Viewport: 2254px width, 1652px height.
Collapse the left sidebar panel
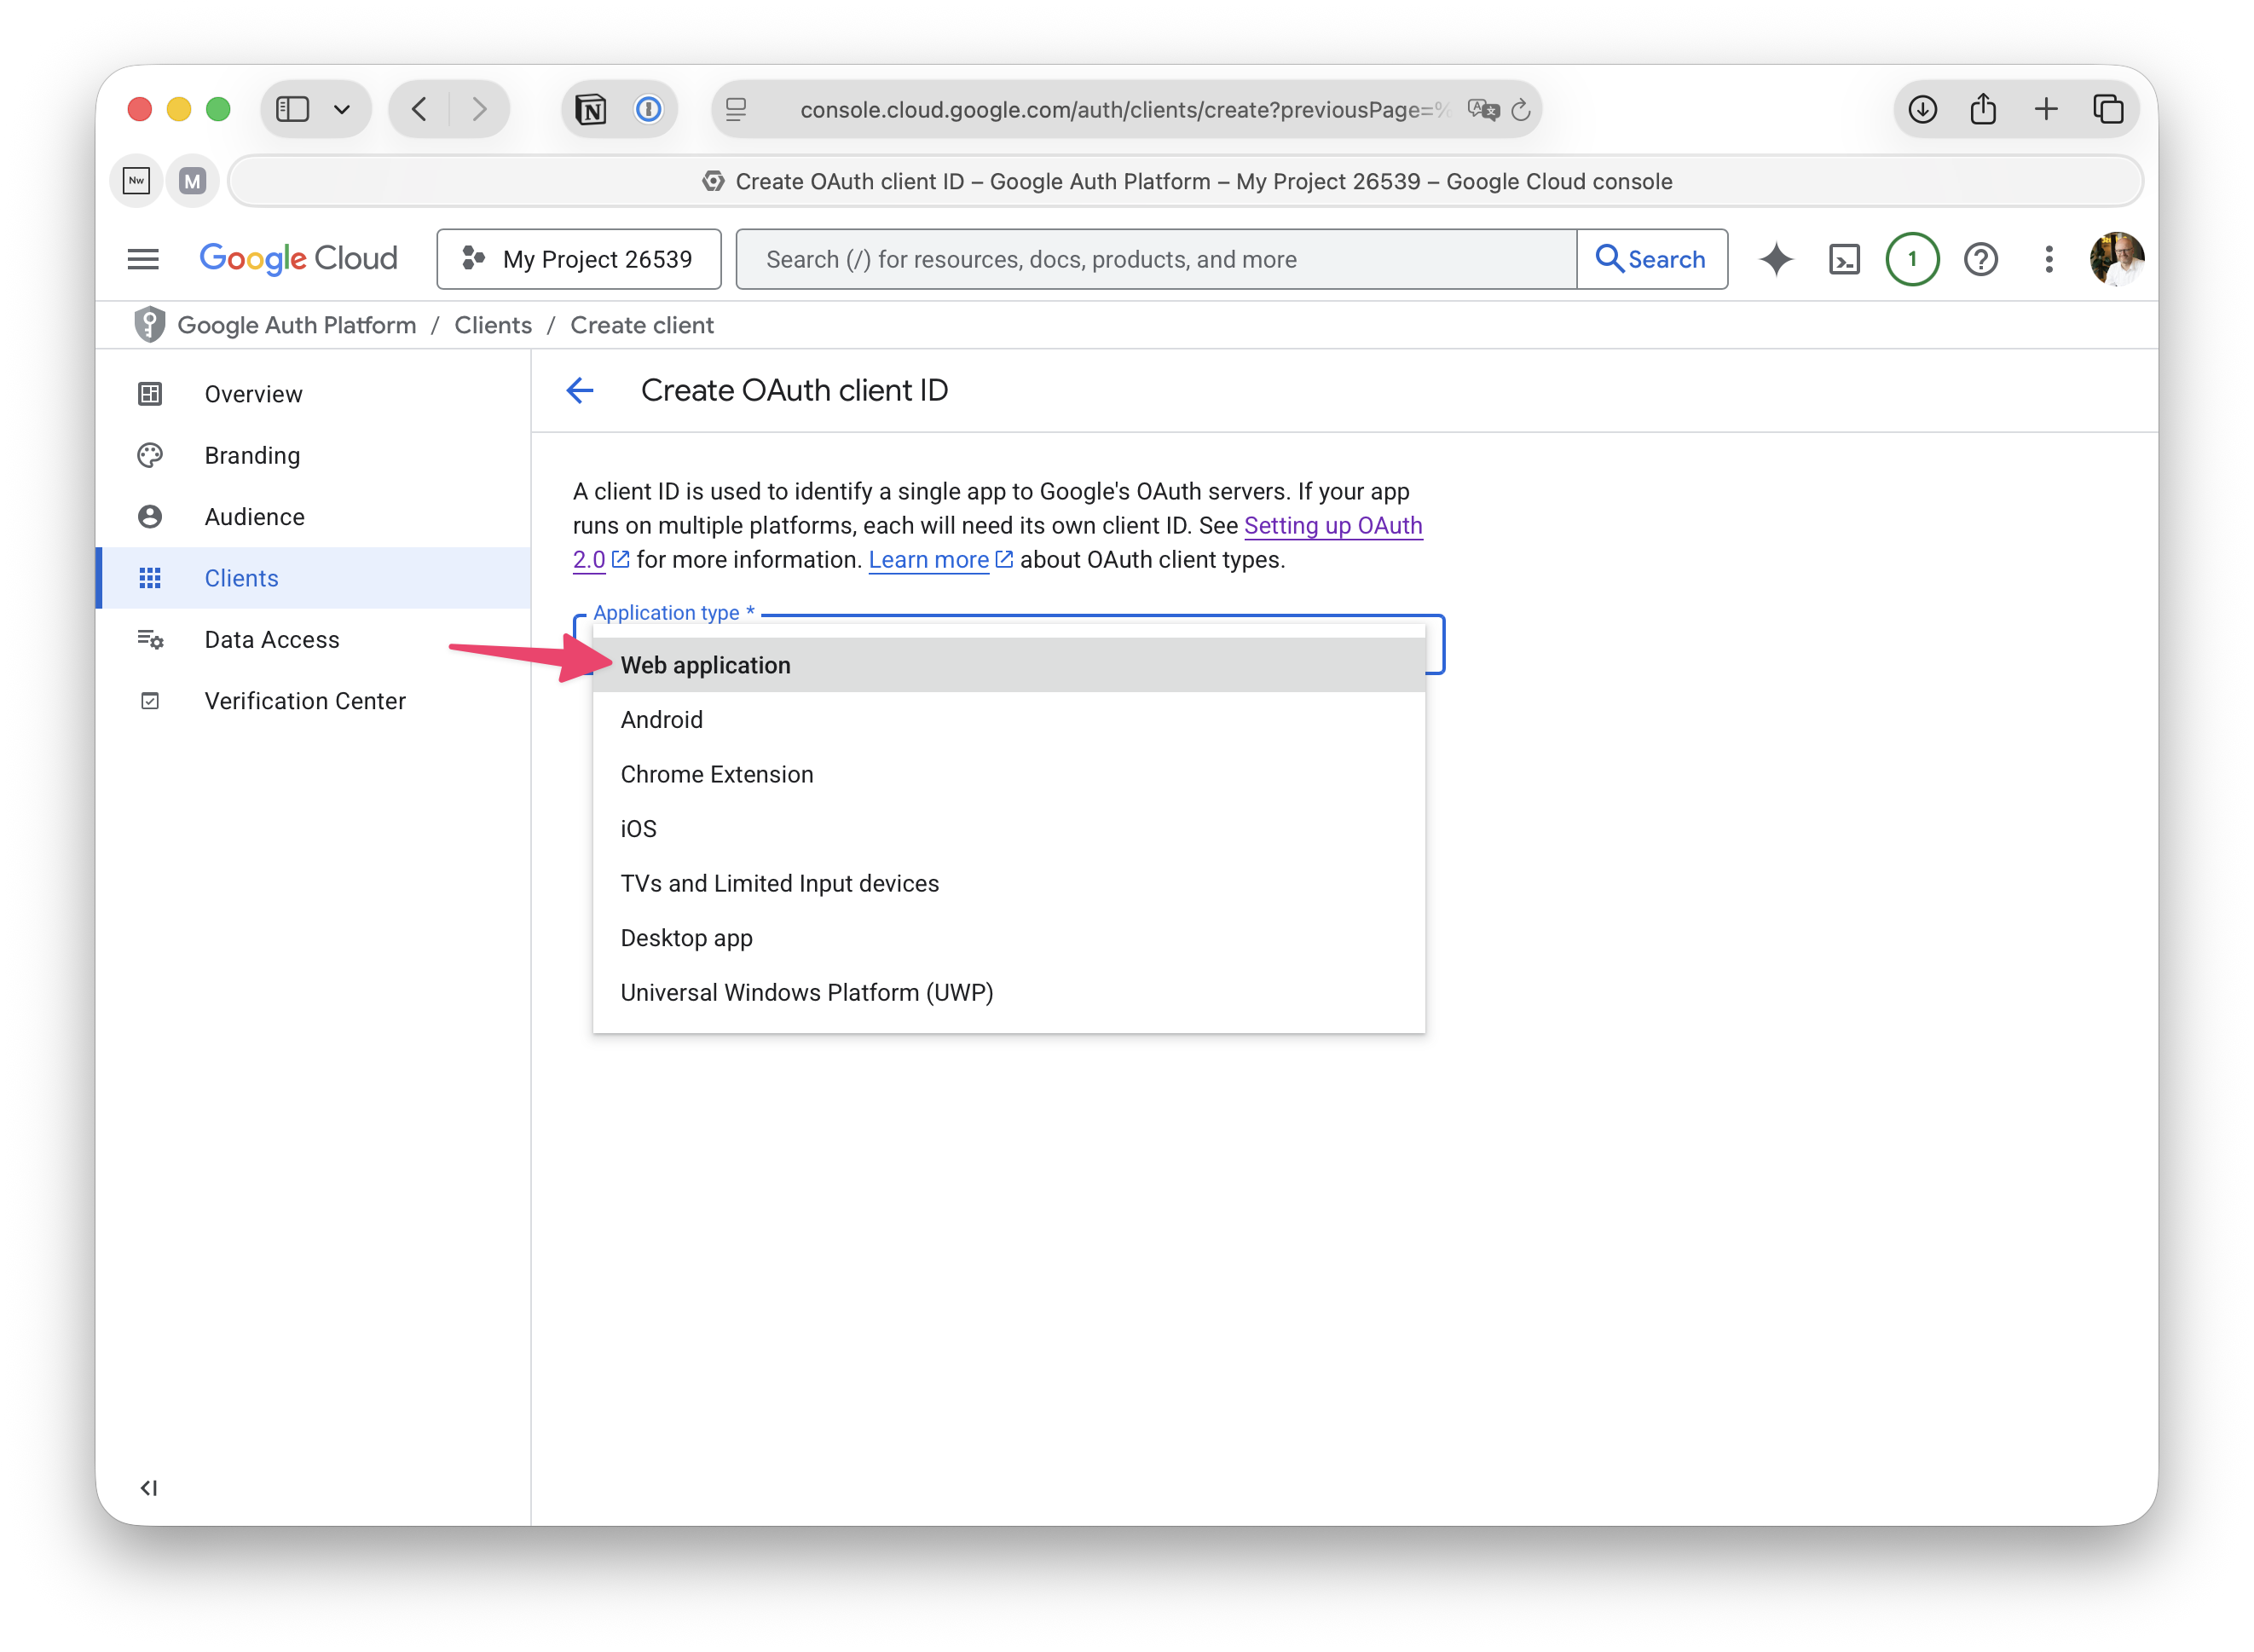click(x=149, y=1487)
